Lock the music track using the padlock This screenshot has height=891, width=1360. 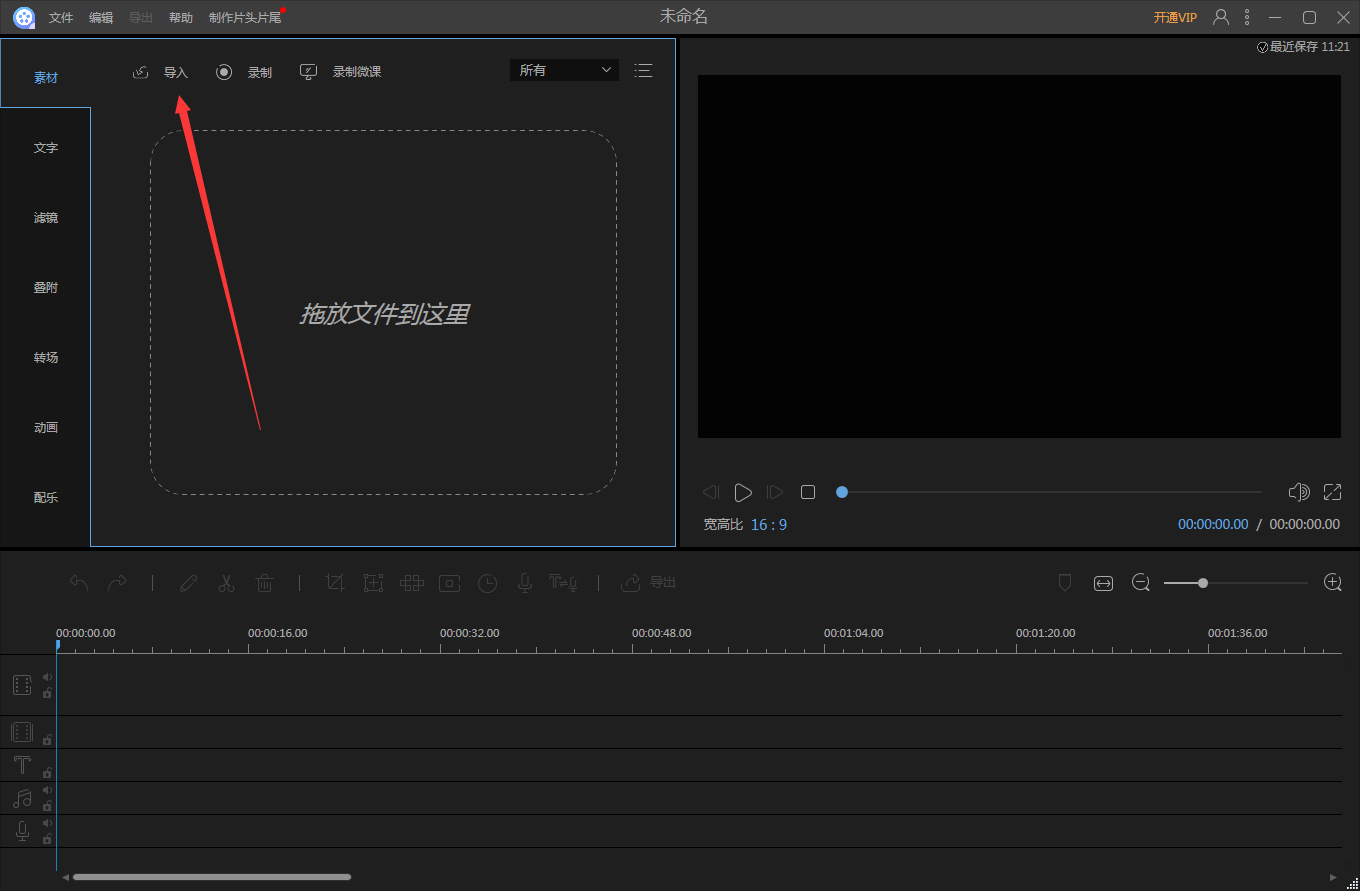pyautogui.click(x=46, y=805)
